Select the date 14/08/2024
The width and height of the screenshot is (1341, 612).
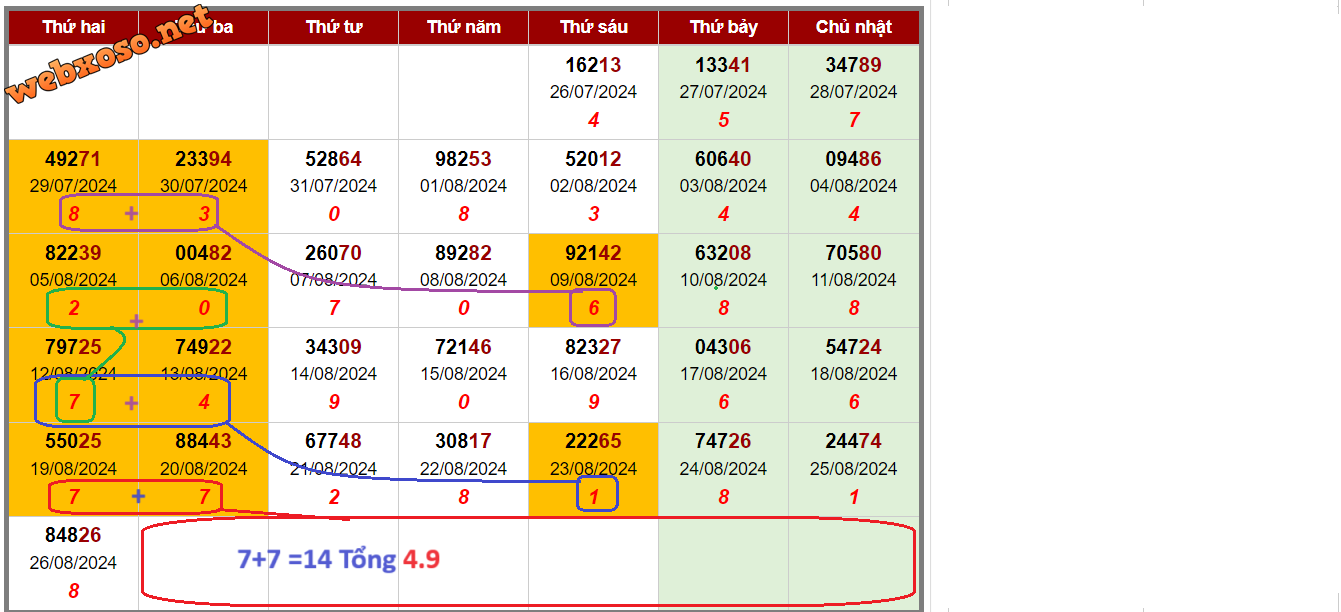[333, 373]
